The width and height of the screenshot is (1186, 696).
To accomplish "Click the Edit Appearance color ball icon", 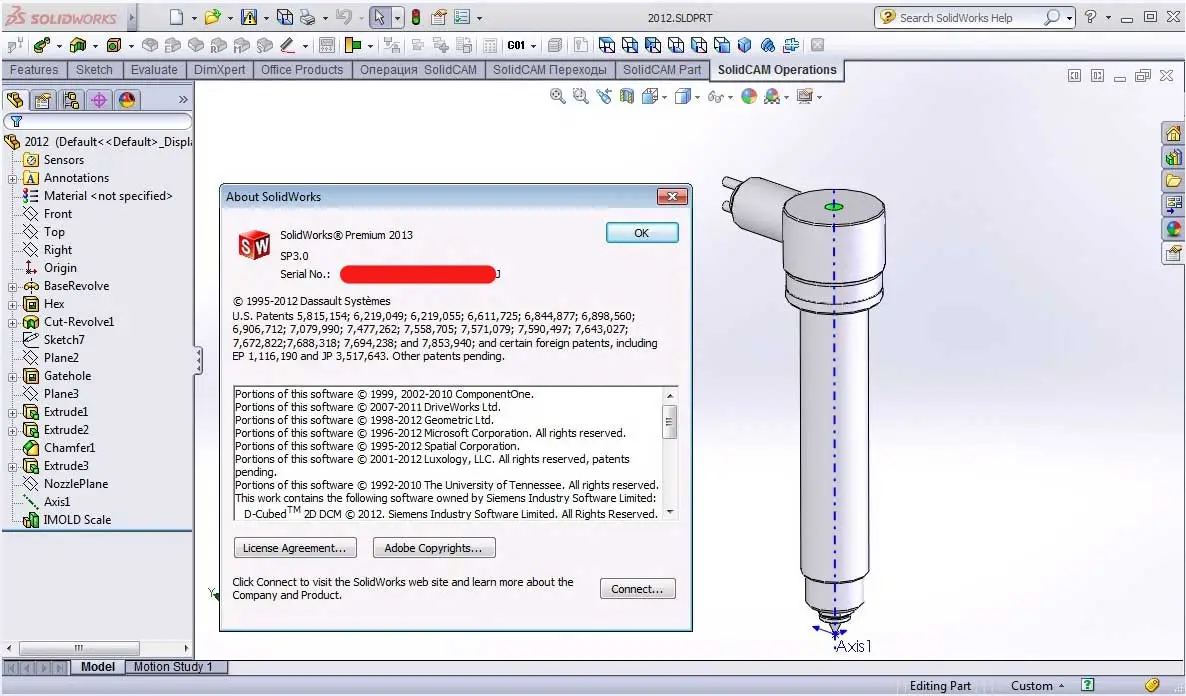I will pos(749,96).
